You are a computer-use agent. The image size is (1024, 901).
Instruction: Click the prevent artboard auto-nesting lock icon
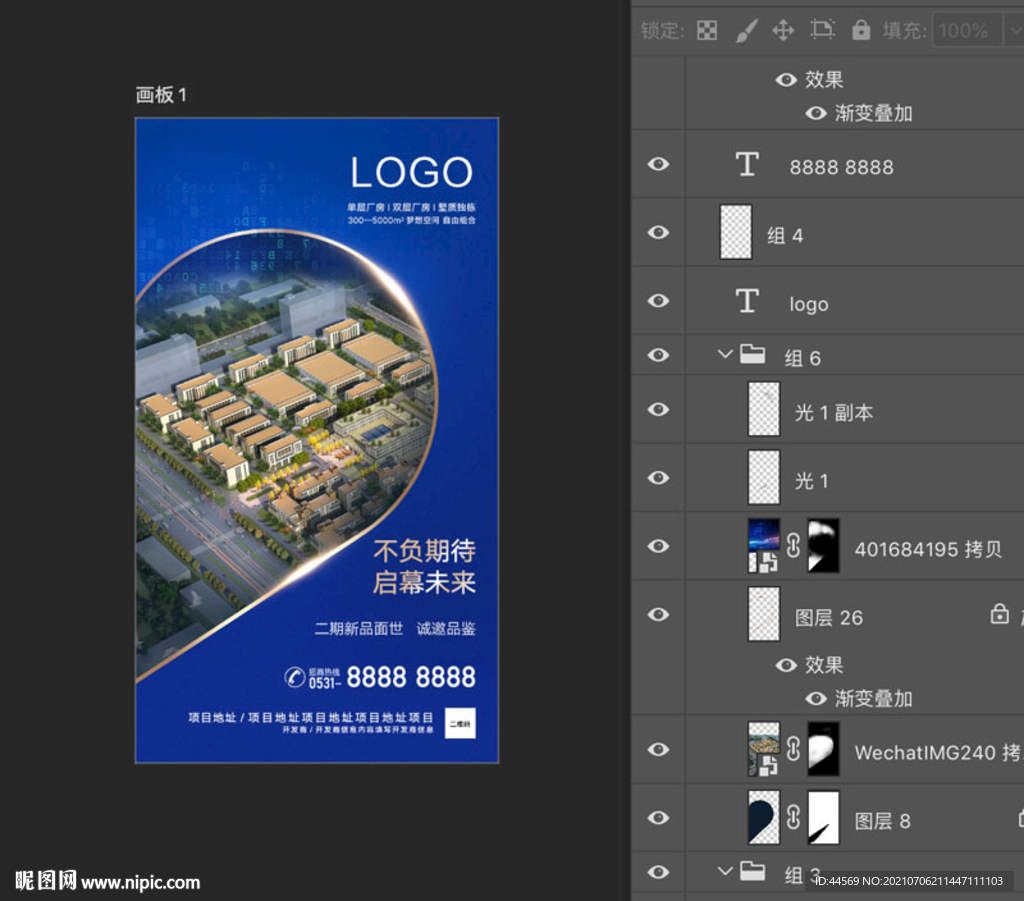click(x=822, y=30)
